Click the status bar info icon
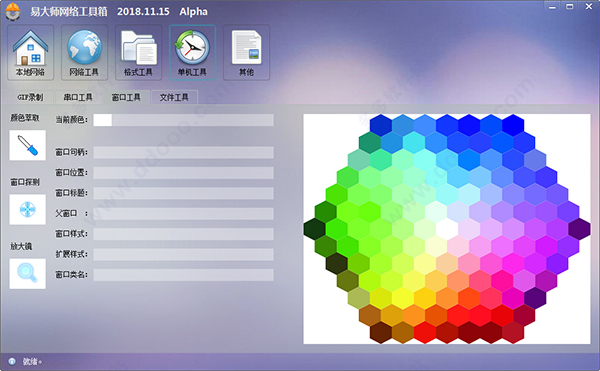The image size is (600, 371). 12,361
